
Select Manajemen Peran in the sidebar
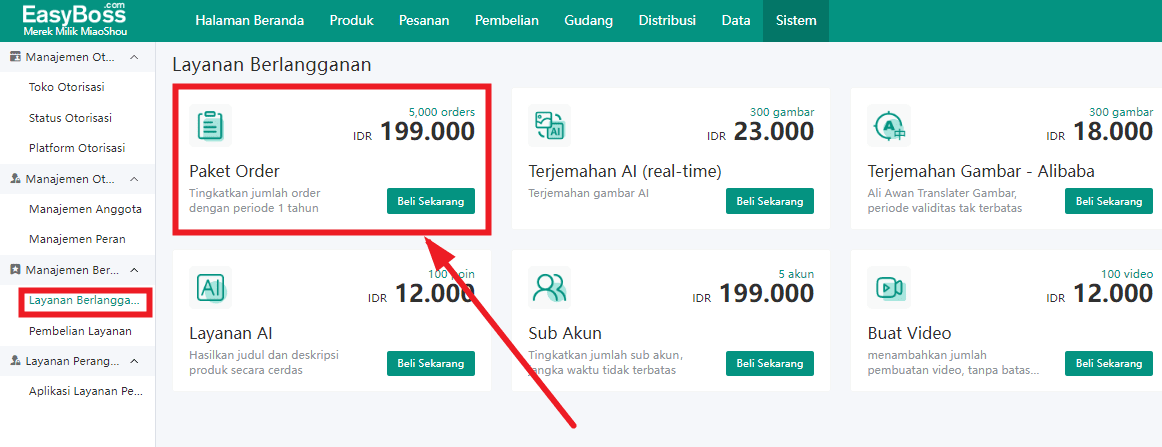(x=77, y=239)
